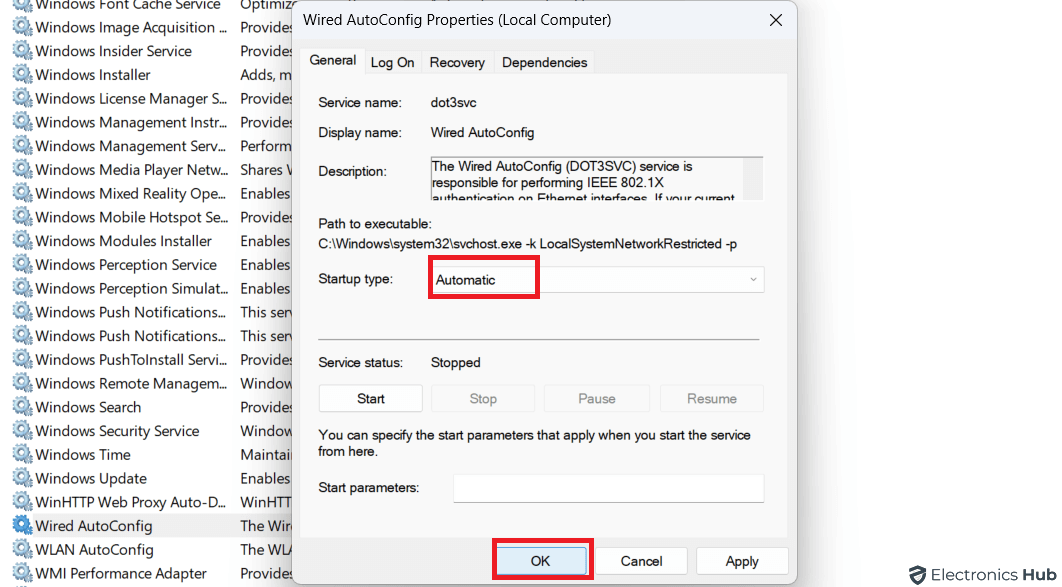Screen dimensions: 1062x587
Task: Click the Wired AutoConfig service gear icon
Action: pyautogui.click(x=23, y=525)
